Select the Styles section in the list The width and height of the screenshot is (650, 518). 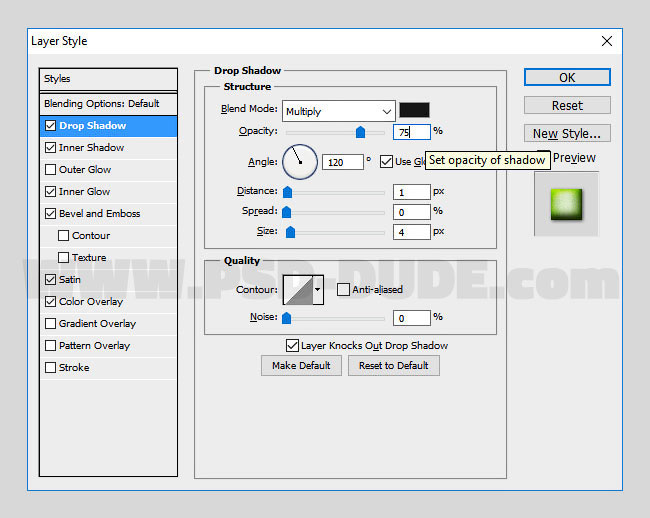109,79
